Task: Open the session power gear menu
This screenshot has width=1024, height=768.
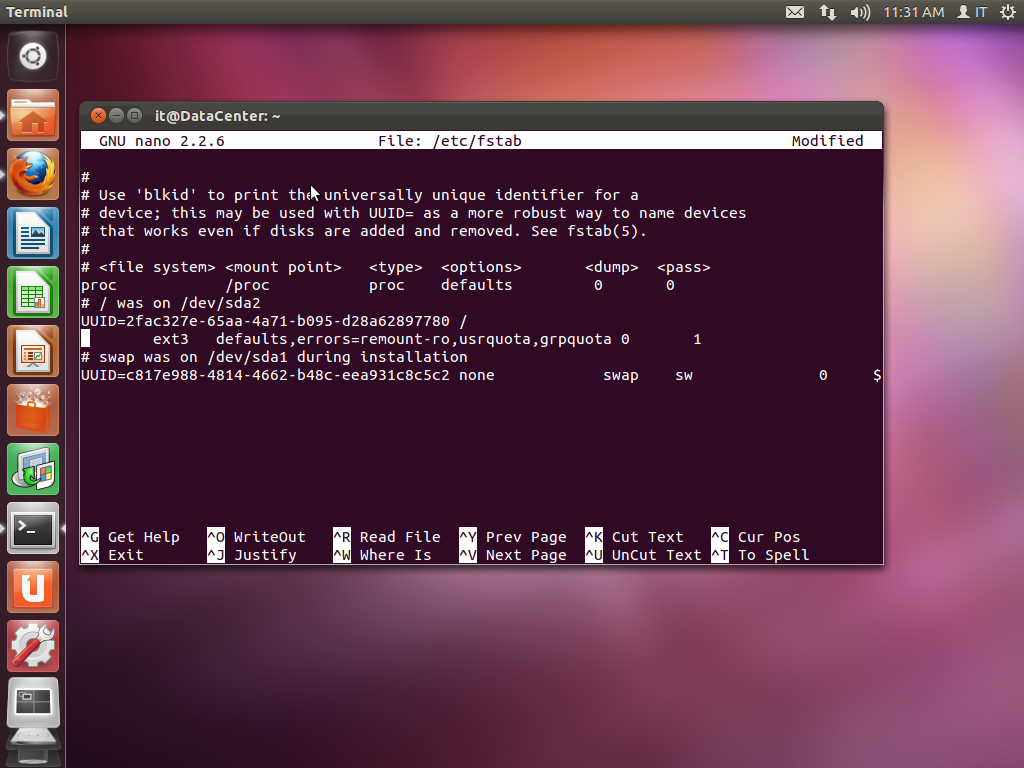Action: [1008, 12]
